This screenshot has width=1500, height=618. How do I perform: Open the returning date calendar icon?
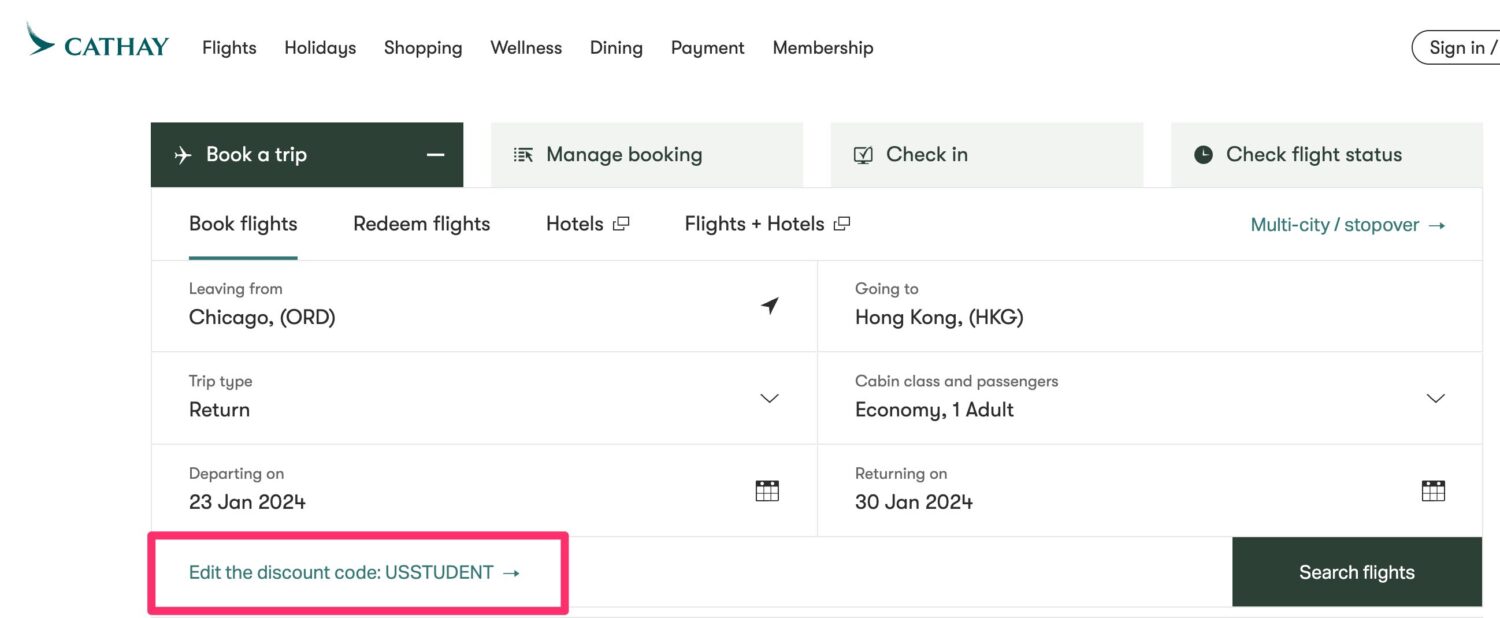click(1433, 490)
